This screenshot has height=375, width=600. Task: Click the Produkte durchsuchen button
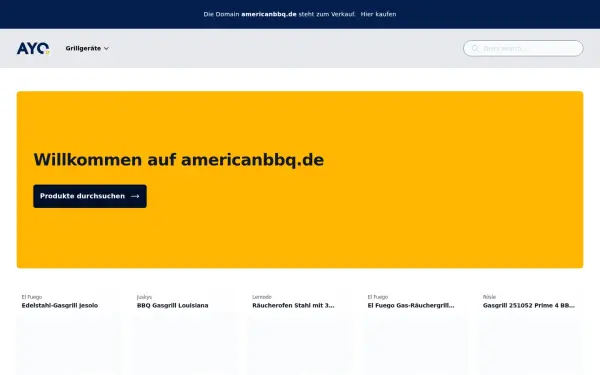[x=90, y=196]
